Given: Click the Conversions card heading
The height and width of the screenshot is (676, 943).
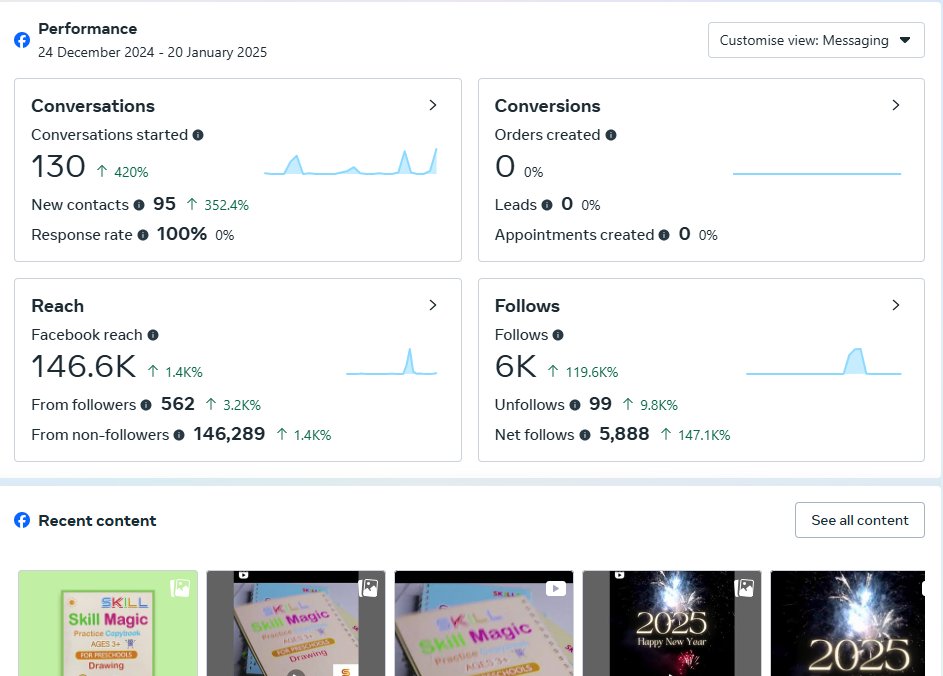Looking at the screenshot, I should pos(547,106).
